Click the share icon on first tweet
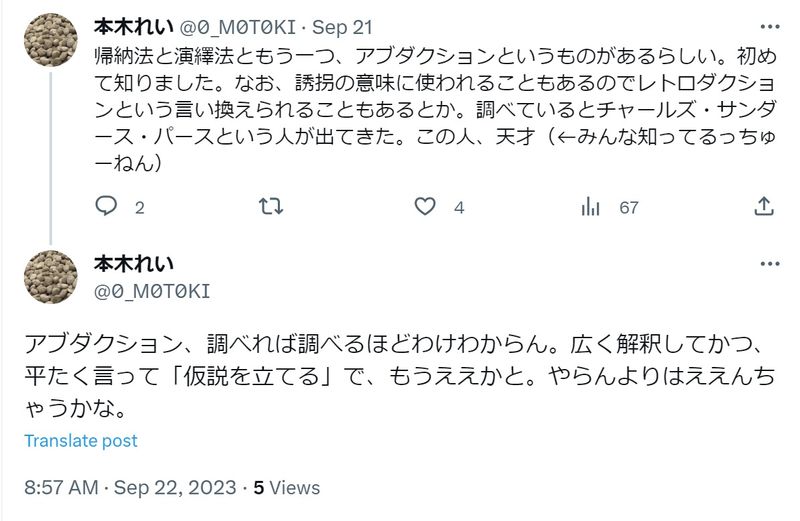The height and width of the screenshot is (521, 800). click(x=764, y=206)
